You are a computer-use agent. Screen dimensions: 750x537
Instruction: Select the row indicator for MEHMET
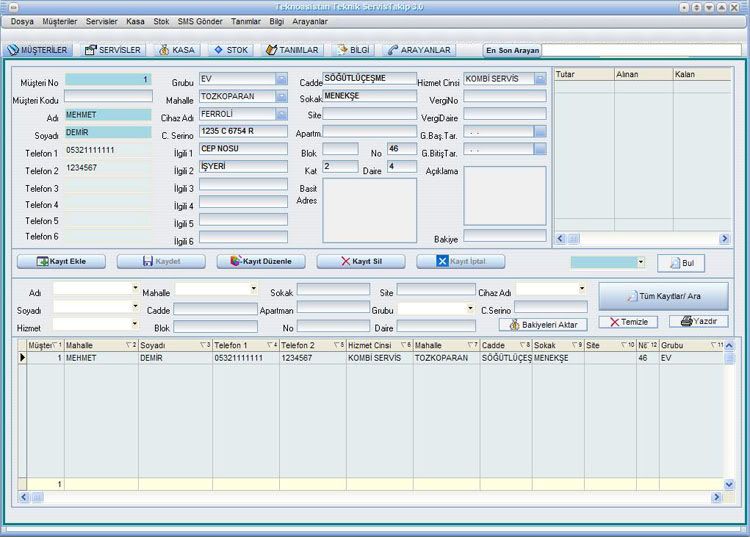pyautogui.click(x=22, y=357)
